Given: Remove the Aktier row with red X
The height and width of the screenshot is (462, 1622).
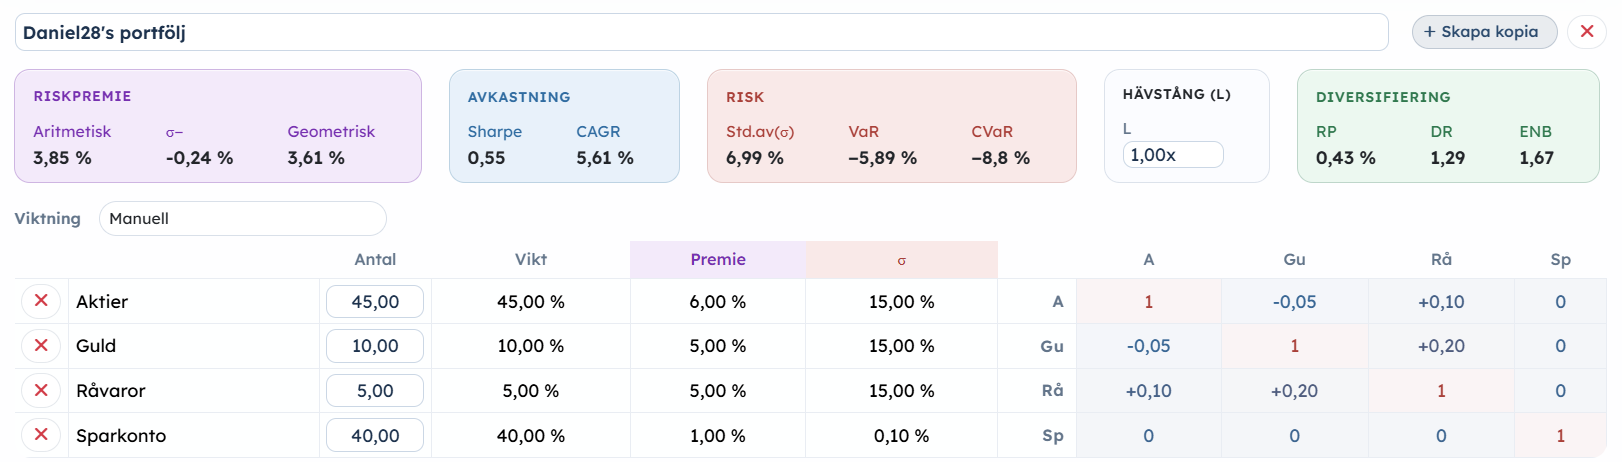Looking at the screenshot, I should (41, 301).
